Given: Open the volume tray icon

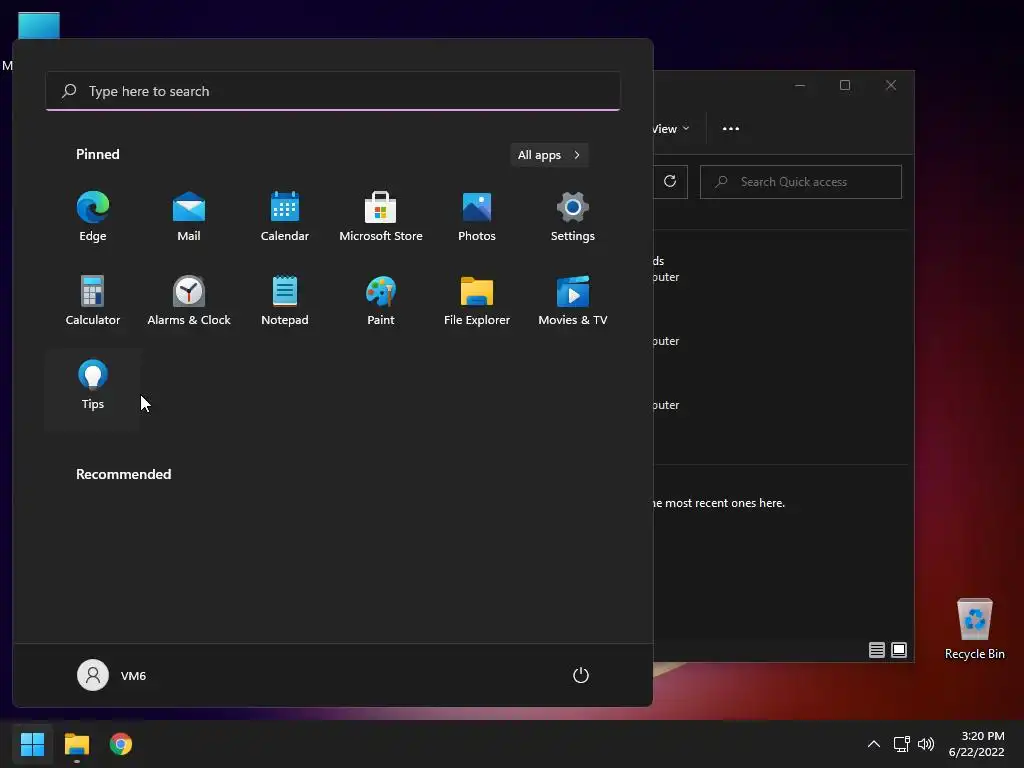Looking at the screenshot, I should click(926, 744).
